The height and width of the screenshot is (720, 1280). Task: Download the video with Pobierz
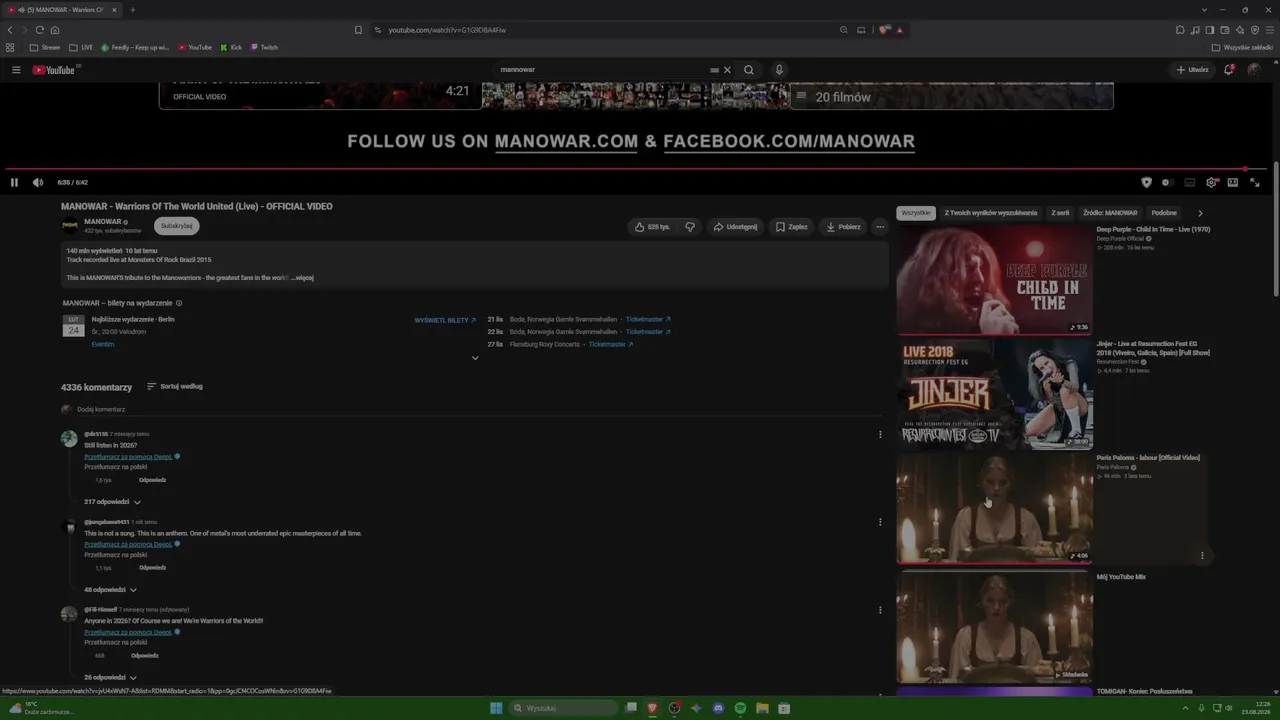point(843,227)
